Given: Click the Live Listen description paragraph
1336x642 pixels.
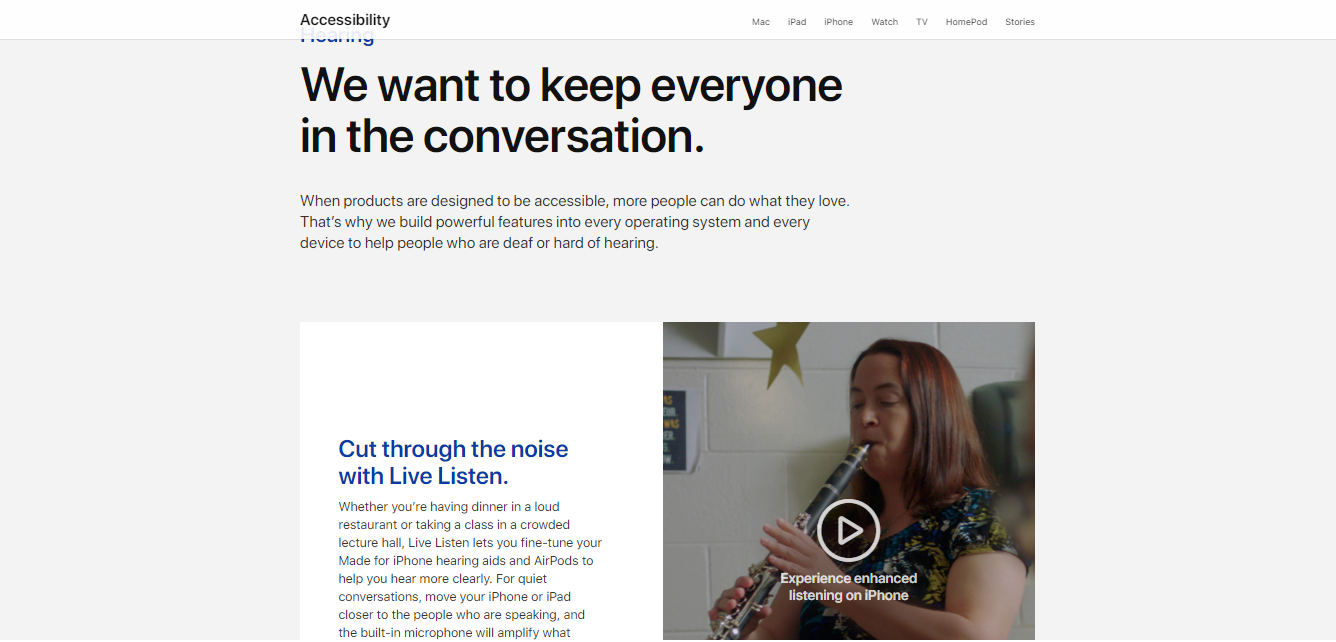Looking at the screenshot, I should [x=470, y=569].
